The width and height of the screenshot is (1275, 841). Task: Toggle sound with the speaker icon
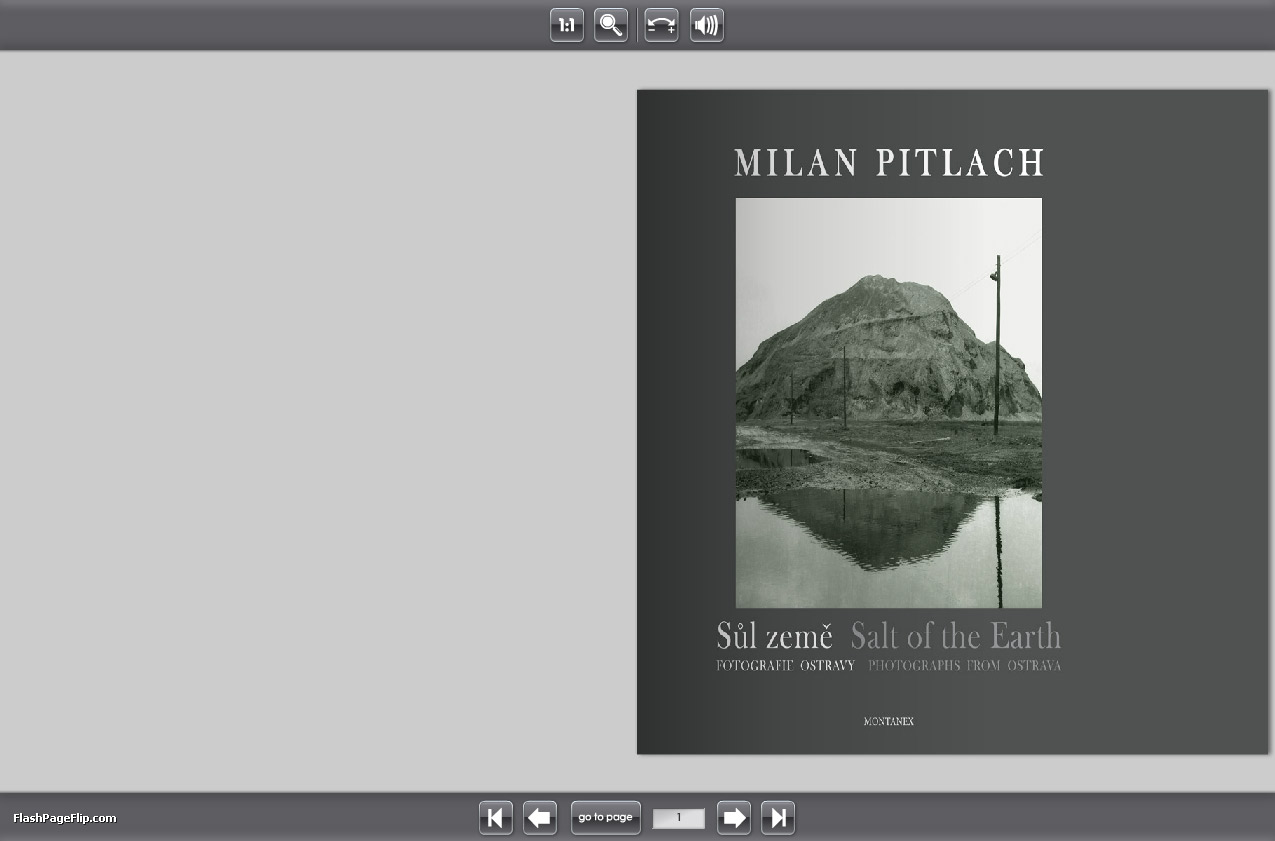(x=706, y=25)
